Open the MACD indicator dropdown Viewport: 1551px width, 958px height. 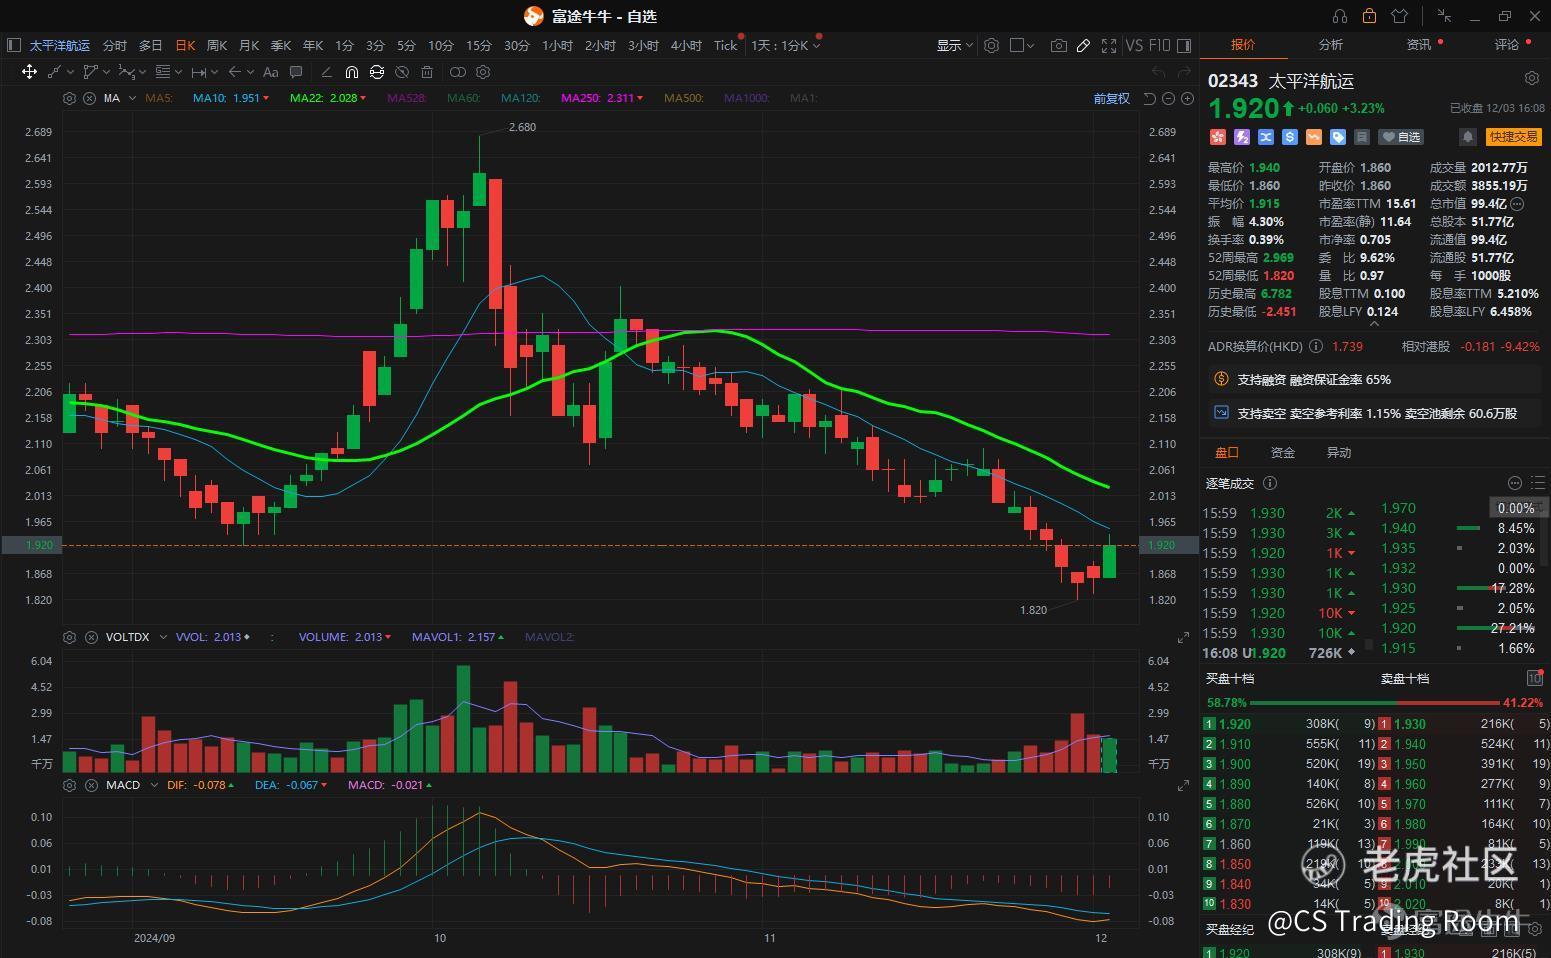pyautogui.click(x=153, y=785)
